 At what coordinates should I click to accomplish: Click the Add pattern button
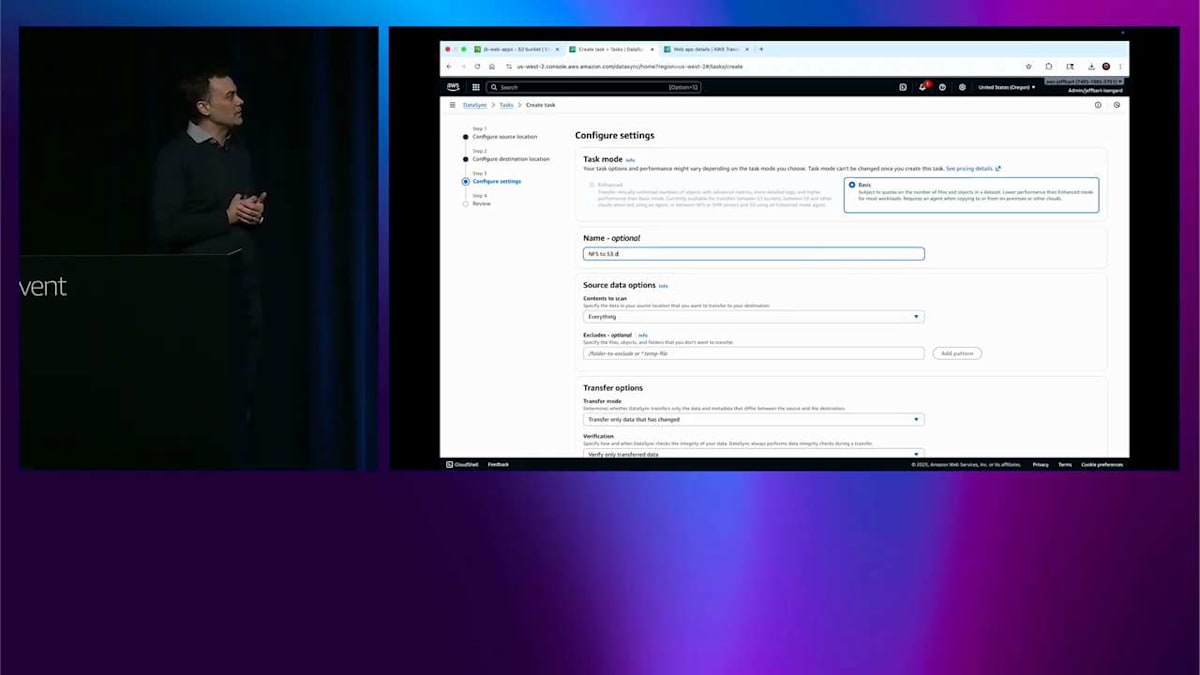point(957,354)
